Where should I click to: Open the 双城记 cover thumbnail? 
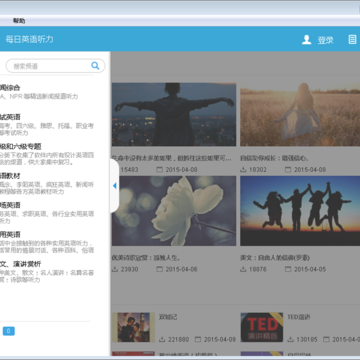(x=133, y=327)
